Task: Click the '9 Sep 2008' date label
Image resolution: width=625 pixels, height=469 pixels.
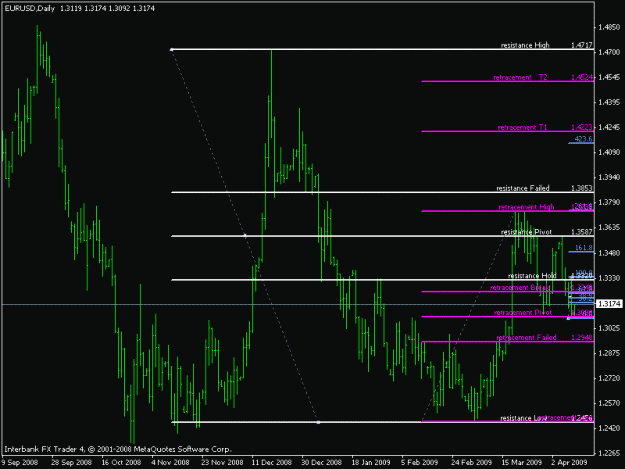Action: [20, 462]
